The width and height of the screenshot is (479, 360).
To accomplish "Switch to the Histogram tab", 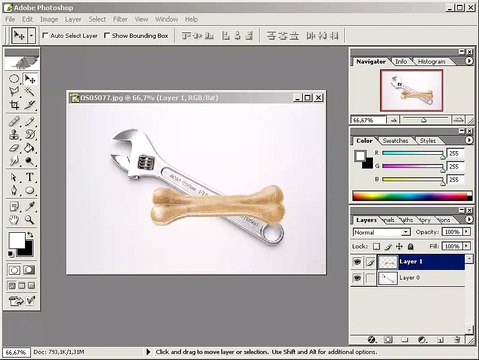I will (x=431, y=61).
